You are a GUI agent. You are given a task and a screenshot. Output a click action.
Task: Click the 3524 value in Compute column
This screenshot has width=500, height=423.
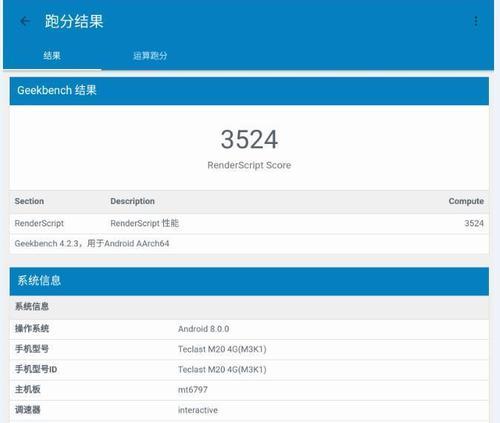[474, 223]
